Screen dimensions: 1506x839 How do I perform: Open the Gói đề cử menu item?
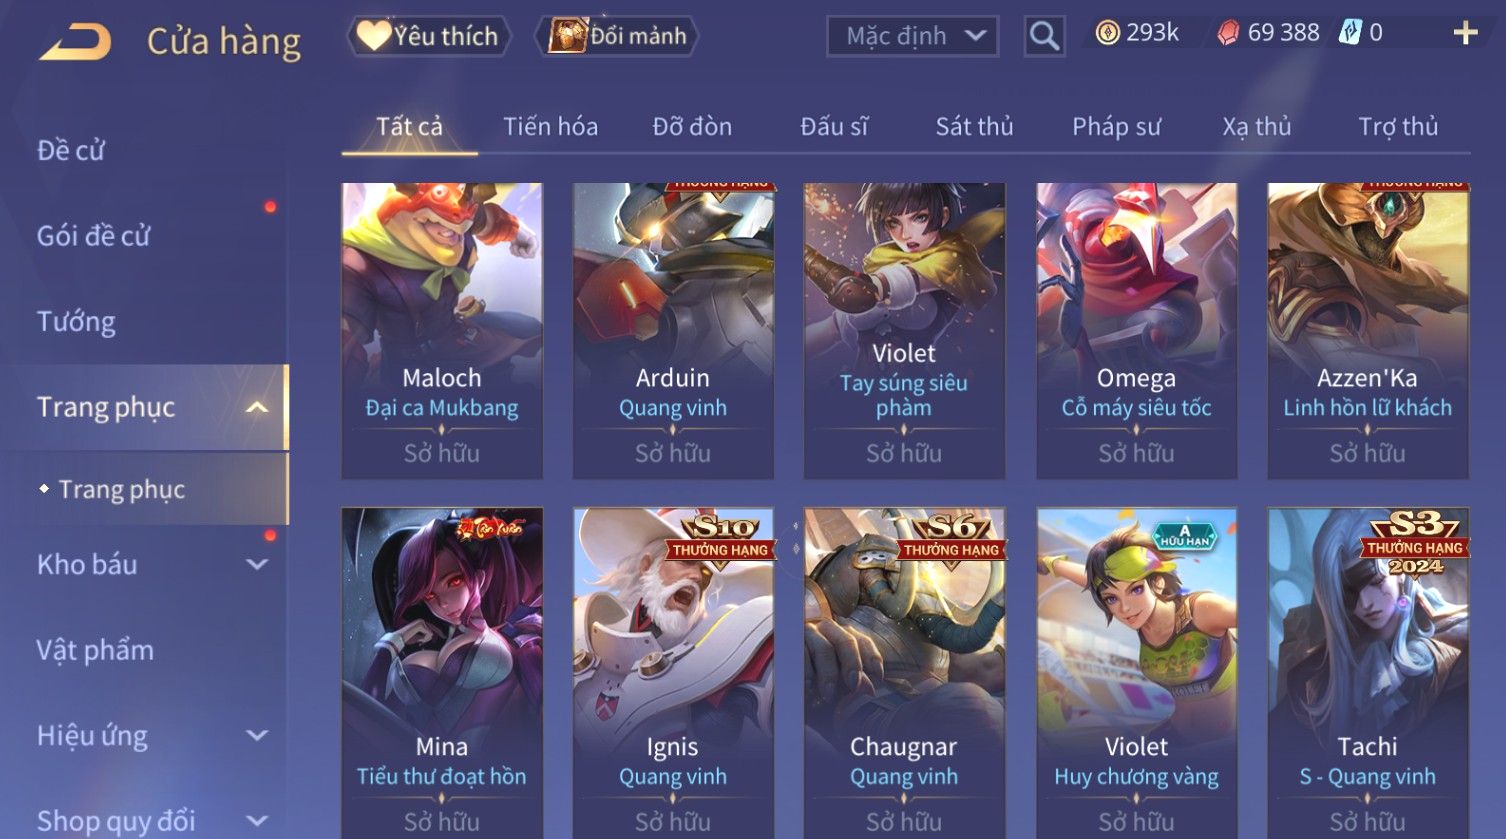coord(93,236)
